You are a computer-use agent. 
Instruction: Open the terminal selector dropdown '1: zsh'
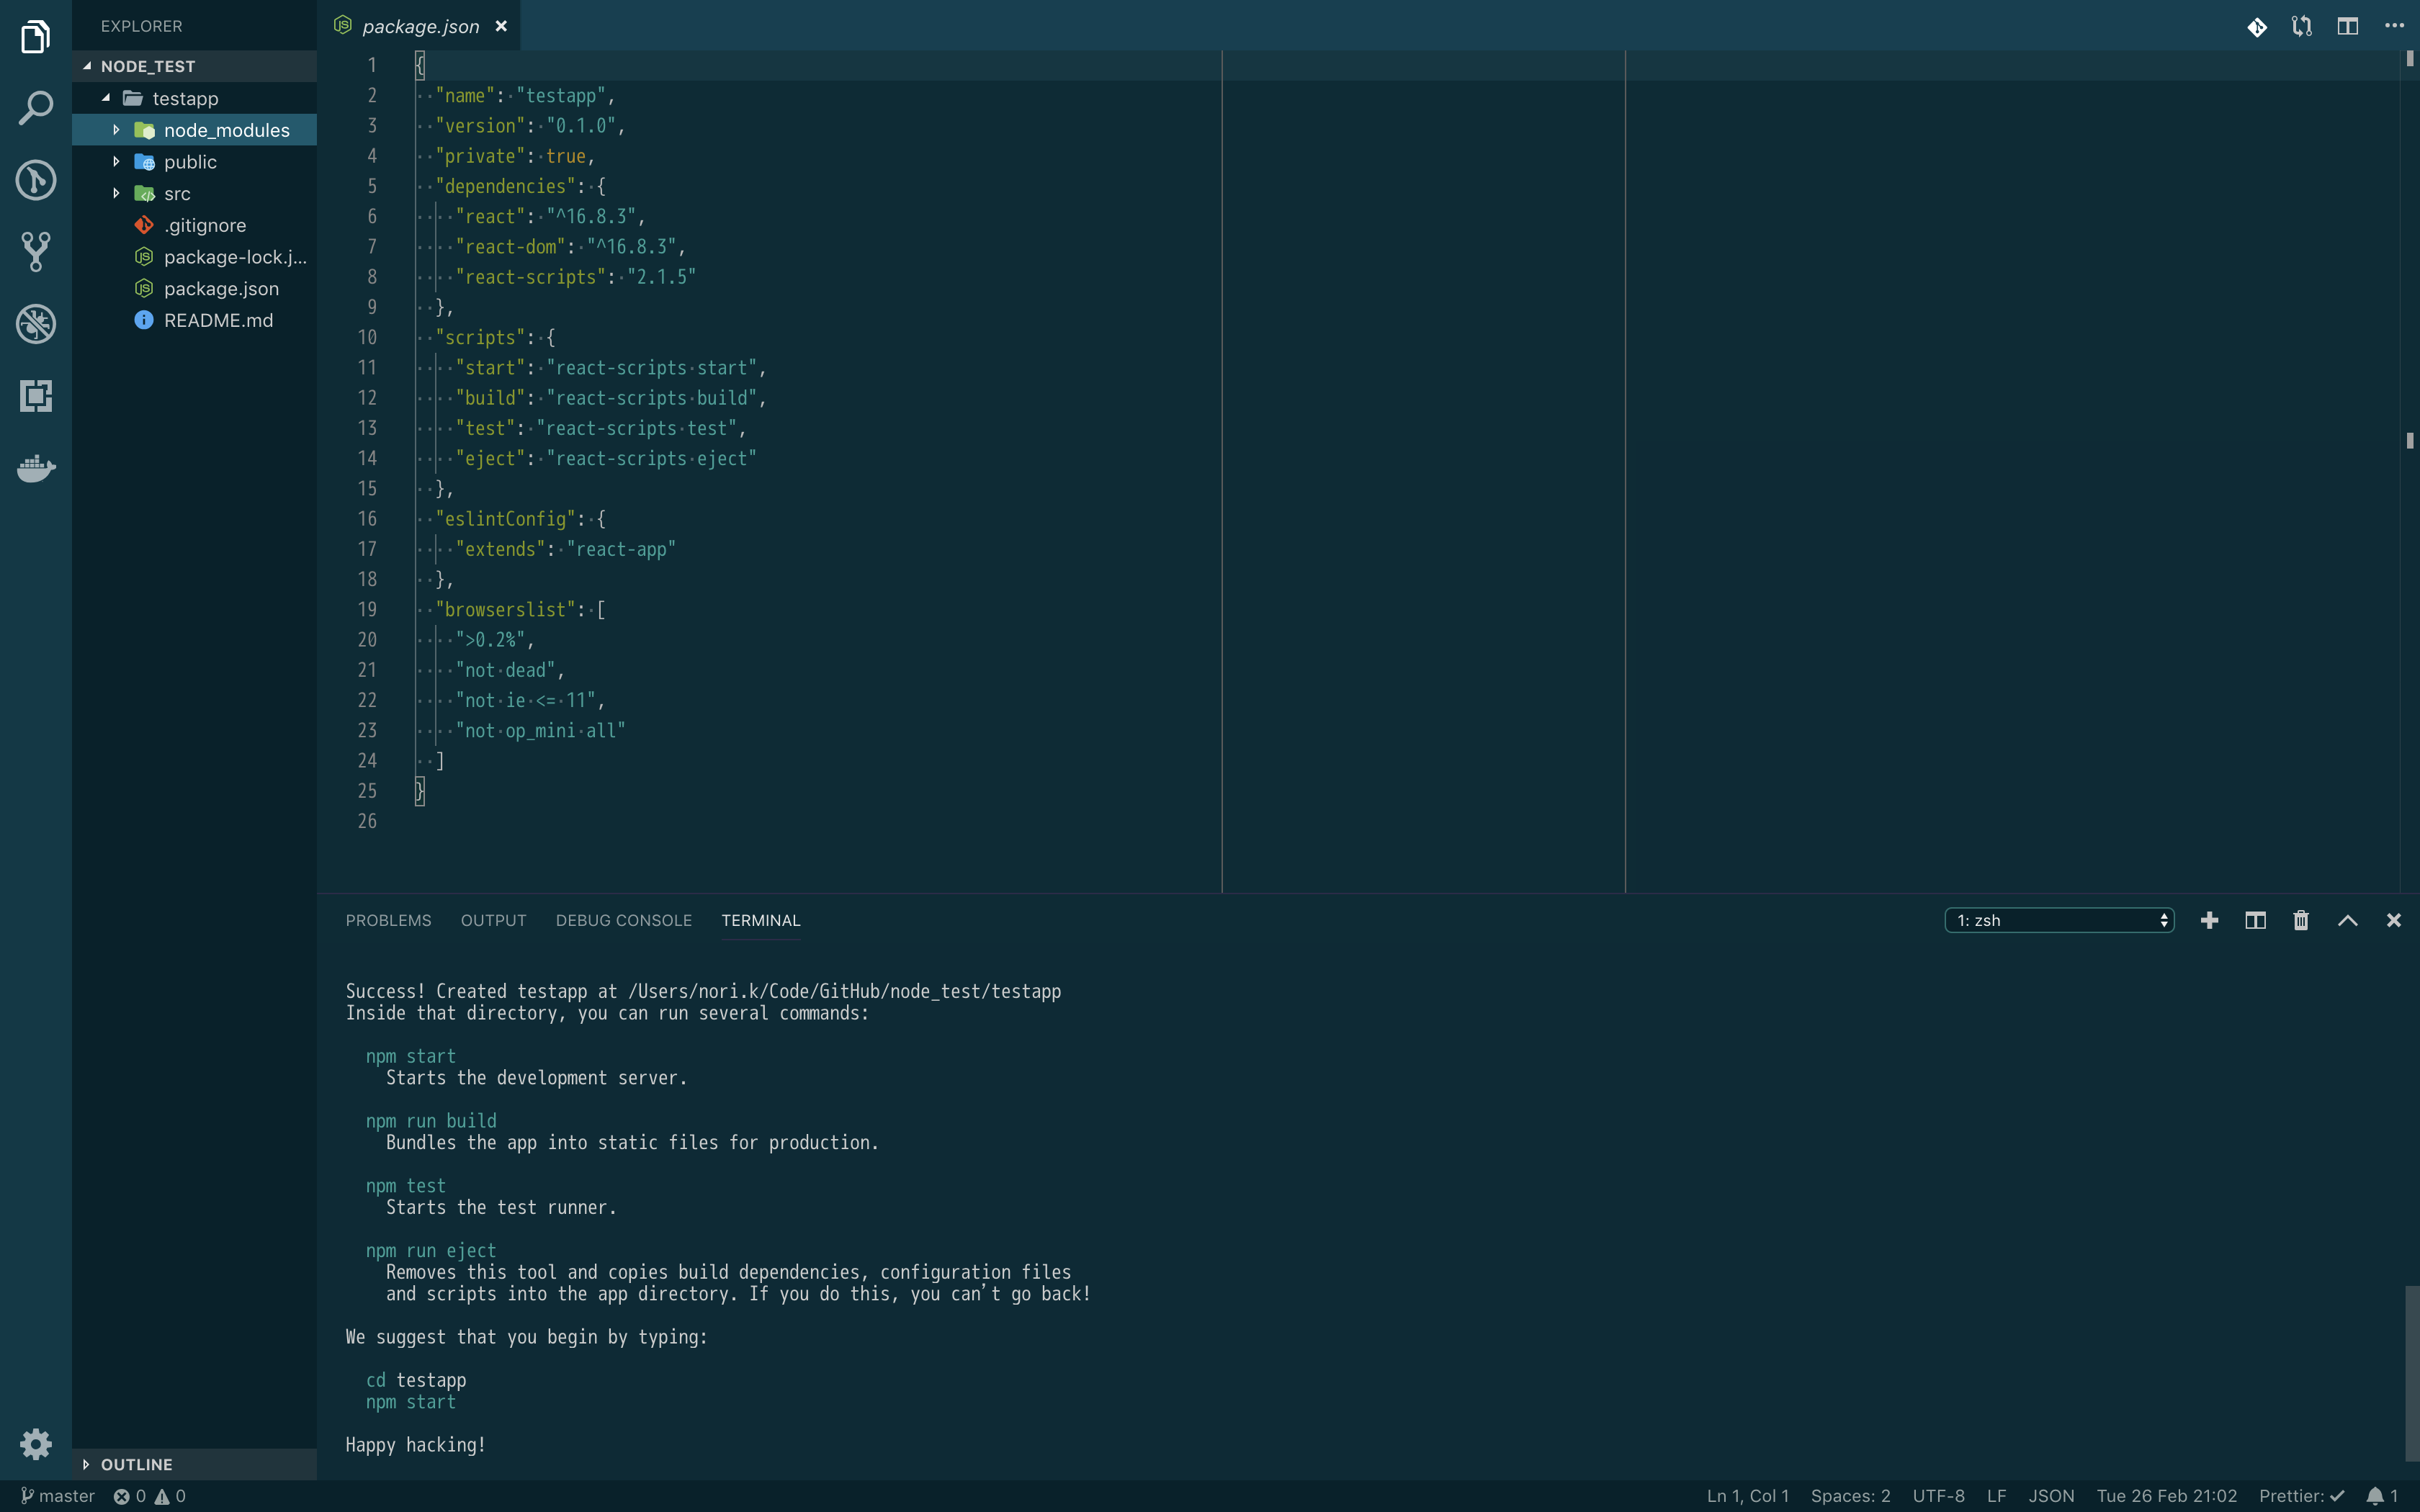tap(2058, 920)
